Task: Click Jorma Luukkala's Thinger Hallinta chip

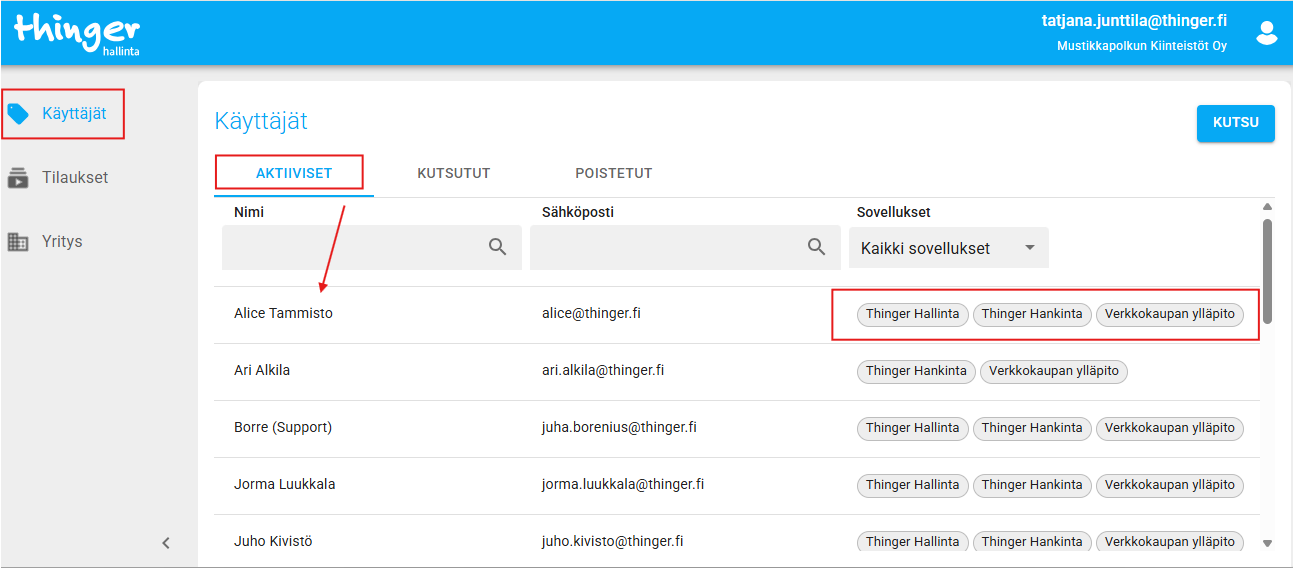Action: pos(912,485)
